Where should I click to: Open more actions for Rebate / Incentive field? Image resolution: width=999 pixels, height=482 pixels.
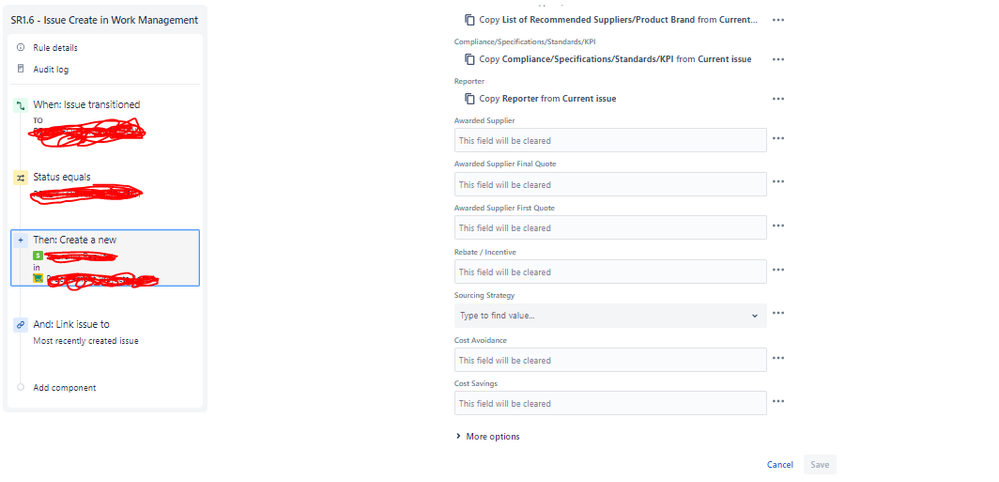tap(778, 270)
